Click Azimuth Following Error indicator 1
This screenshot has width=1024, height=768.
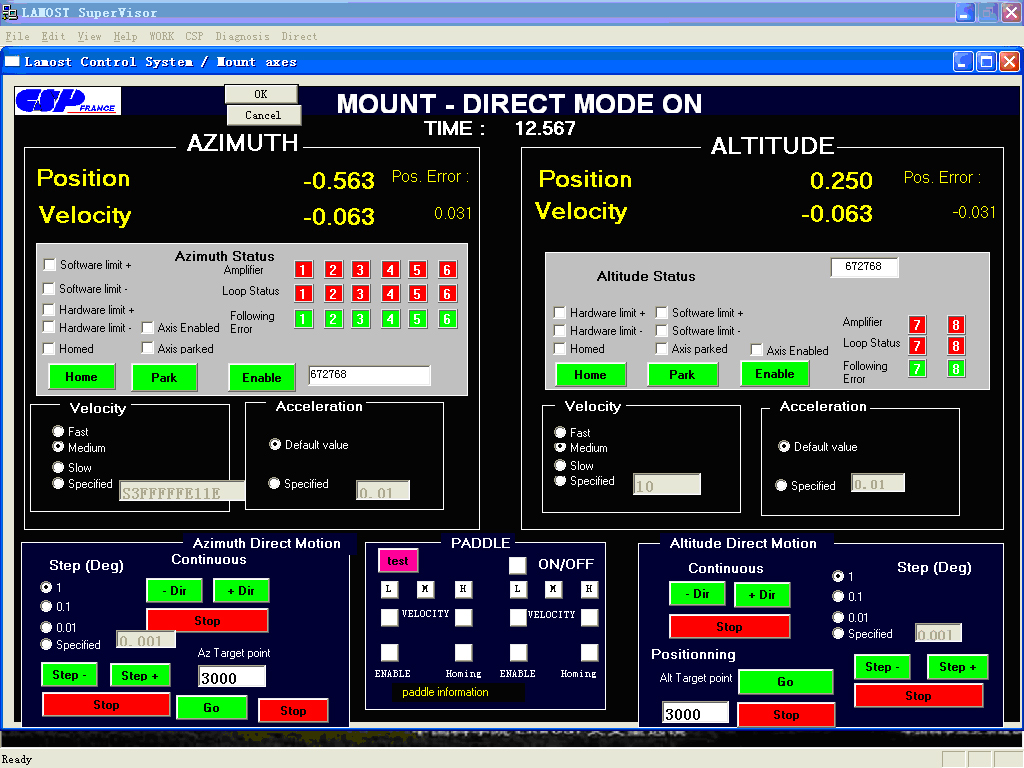[303, 319]
